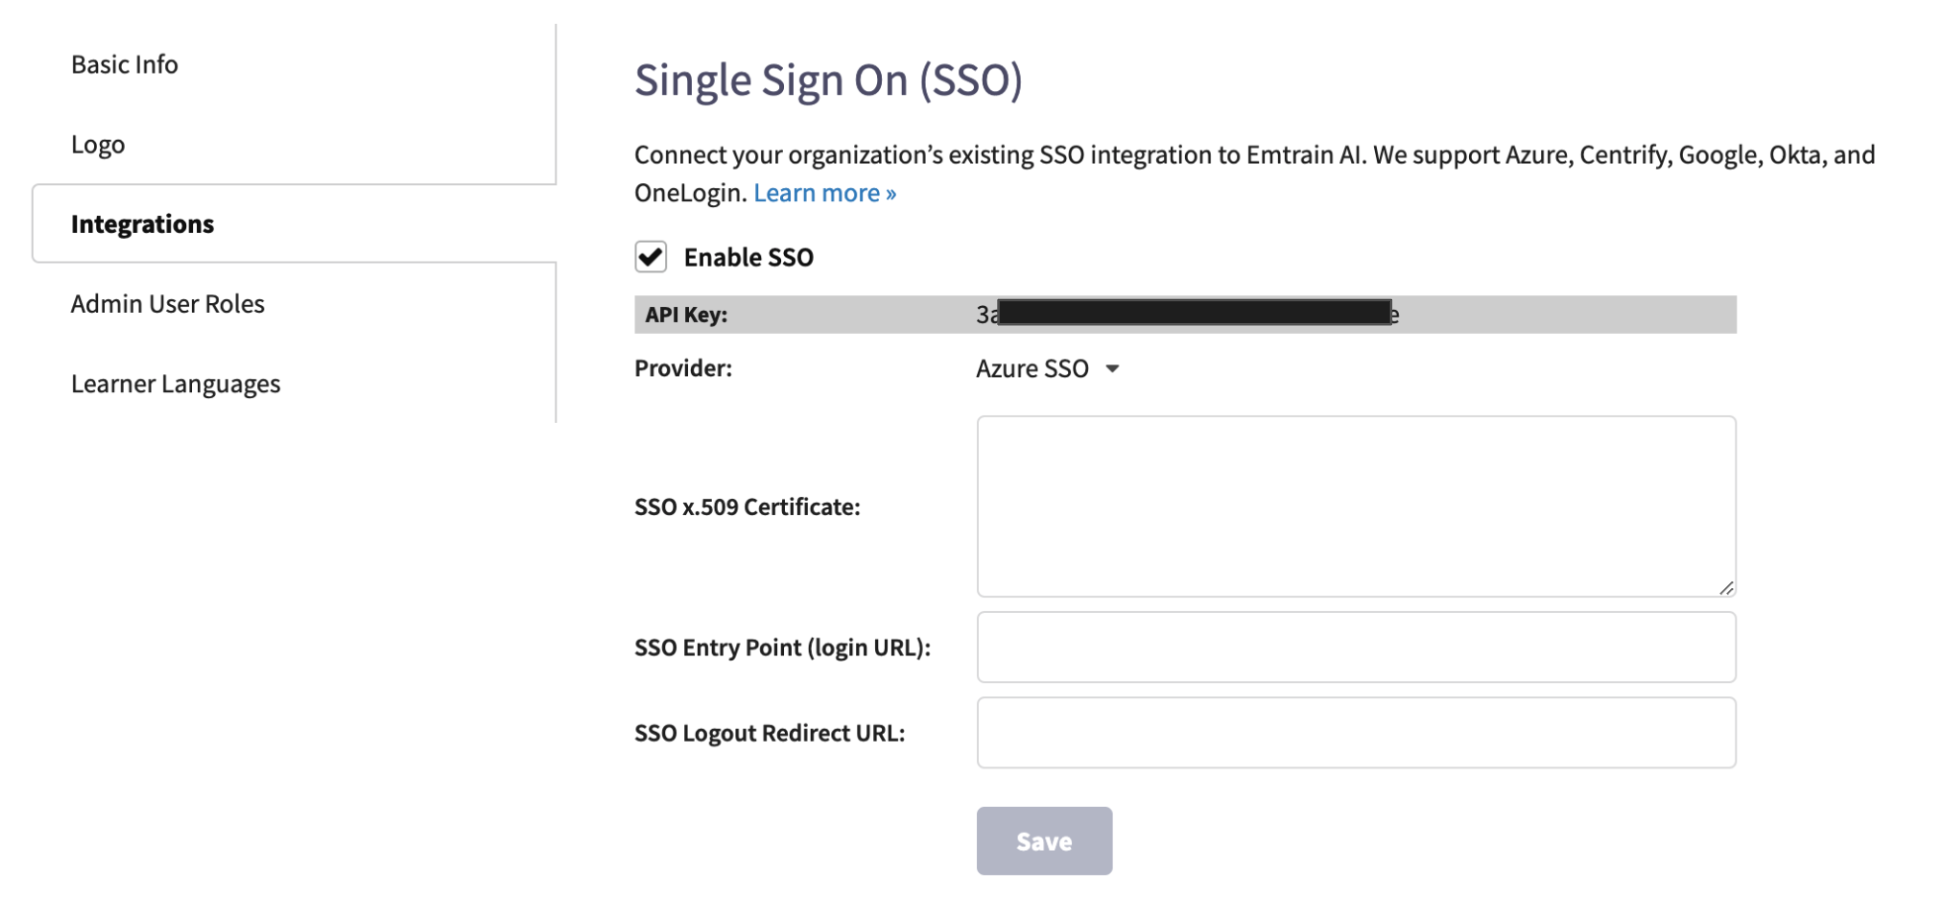Image resolution: width=1936 pixels, height=922 pixels.
Task: Click inside the SSO x.509 Certificate box
Action: (1355, 505)
